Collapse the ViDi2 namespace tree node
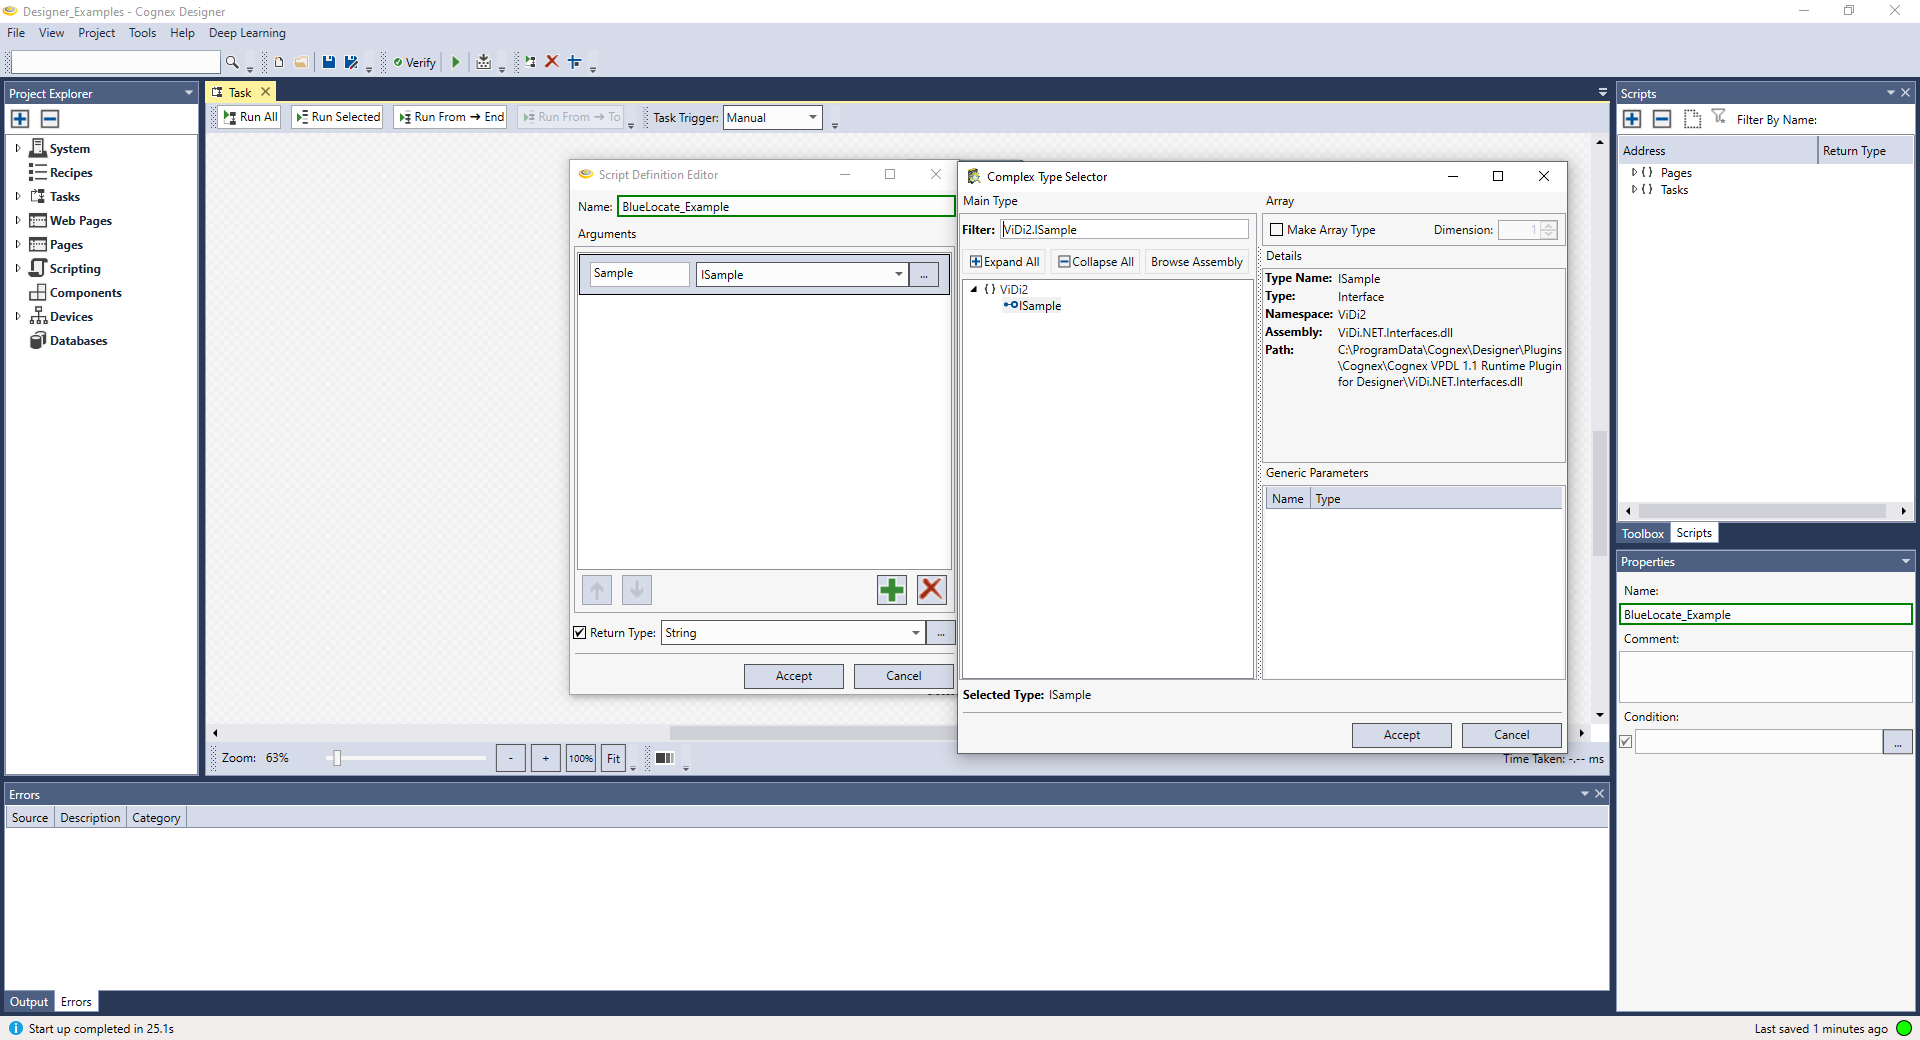Viewport: 1920px width, 1040px height. point(973,289)
